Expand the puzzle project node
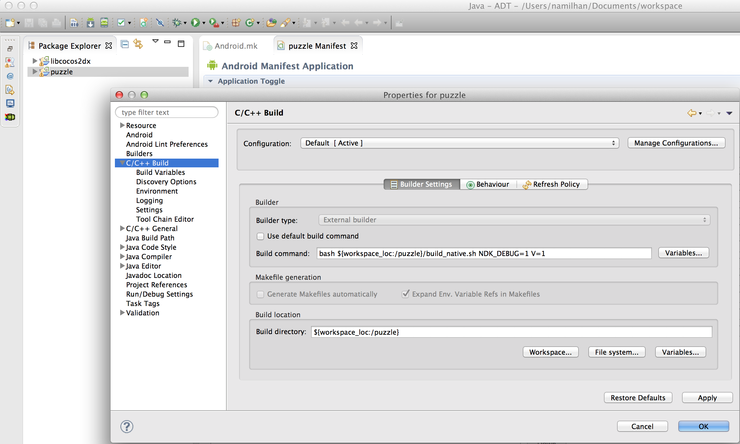 click(34, 72)
